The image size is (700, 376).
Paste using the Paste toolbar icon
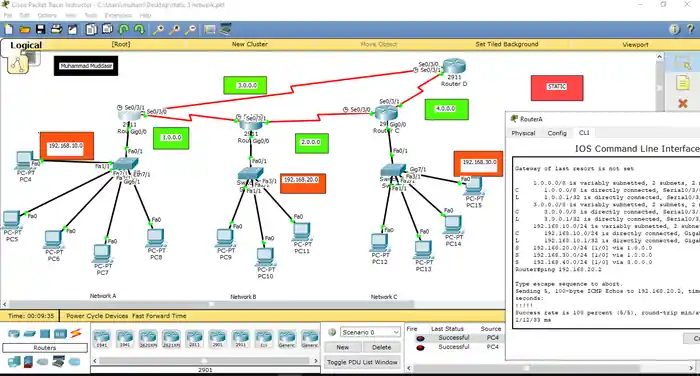coord(108,29)
